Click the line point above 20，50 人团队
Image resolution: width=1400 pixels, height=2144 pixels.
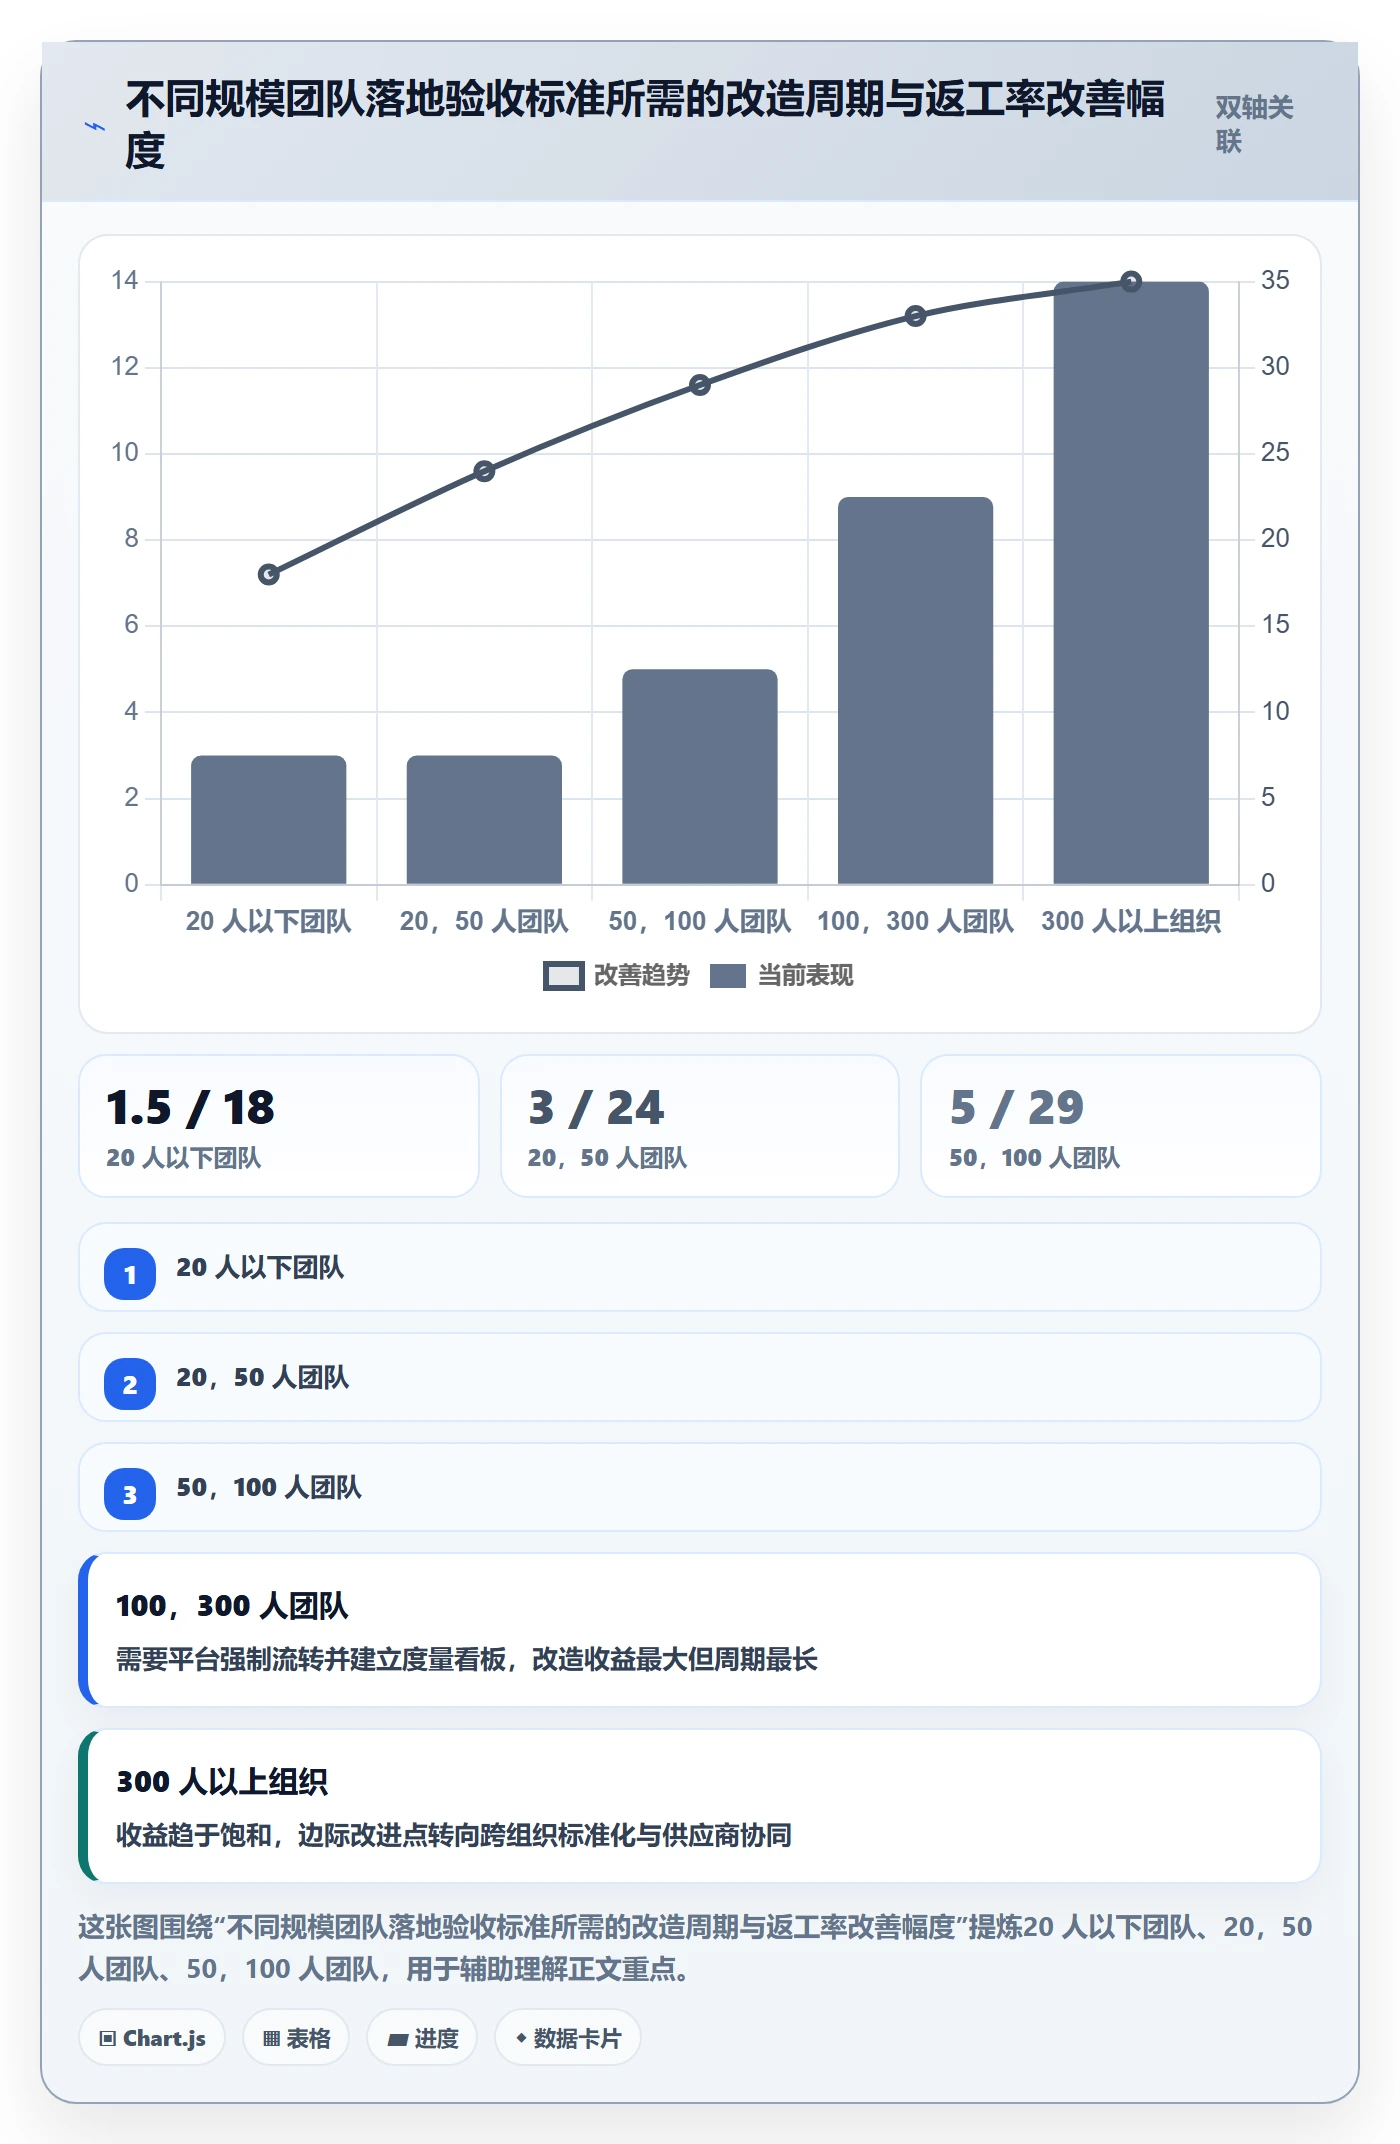(484, 471)
